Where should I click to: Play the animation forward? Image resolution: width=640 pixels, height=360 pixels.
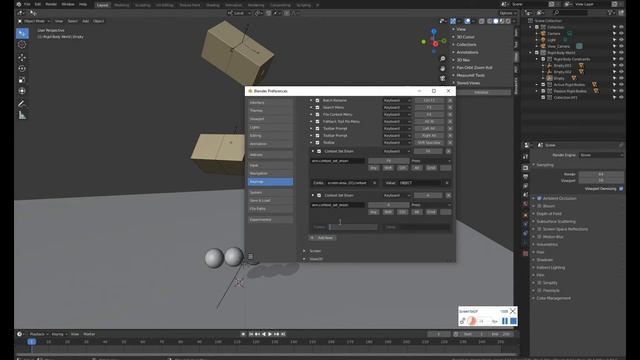[x=270, y=334]
